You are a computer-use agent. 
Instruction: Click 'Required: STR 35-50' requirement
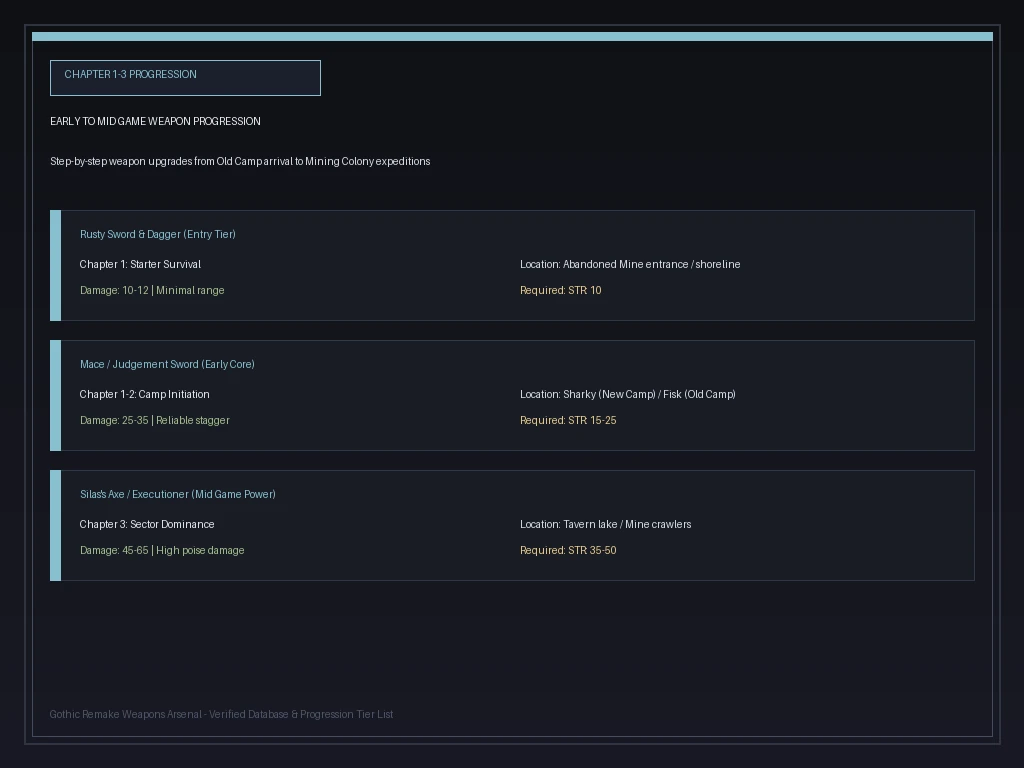(568, 551)
